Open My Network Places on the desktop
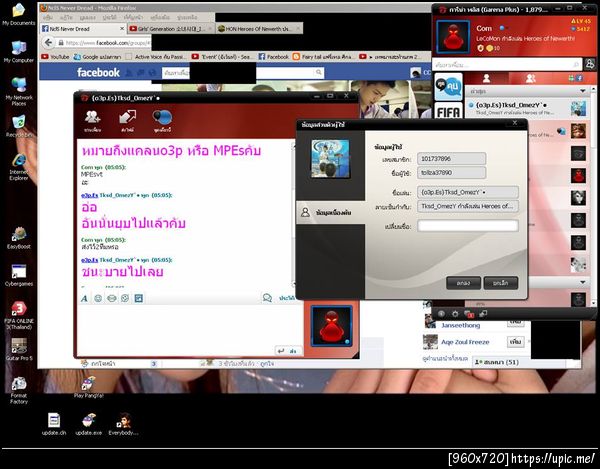This screenshot has height=469, width=600. coord(18,91)
